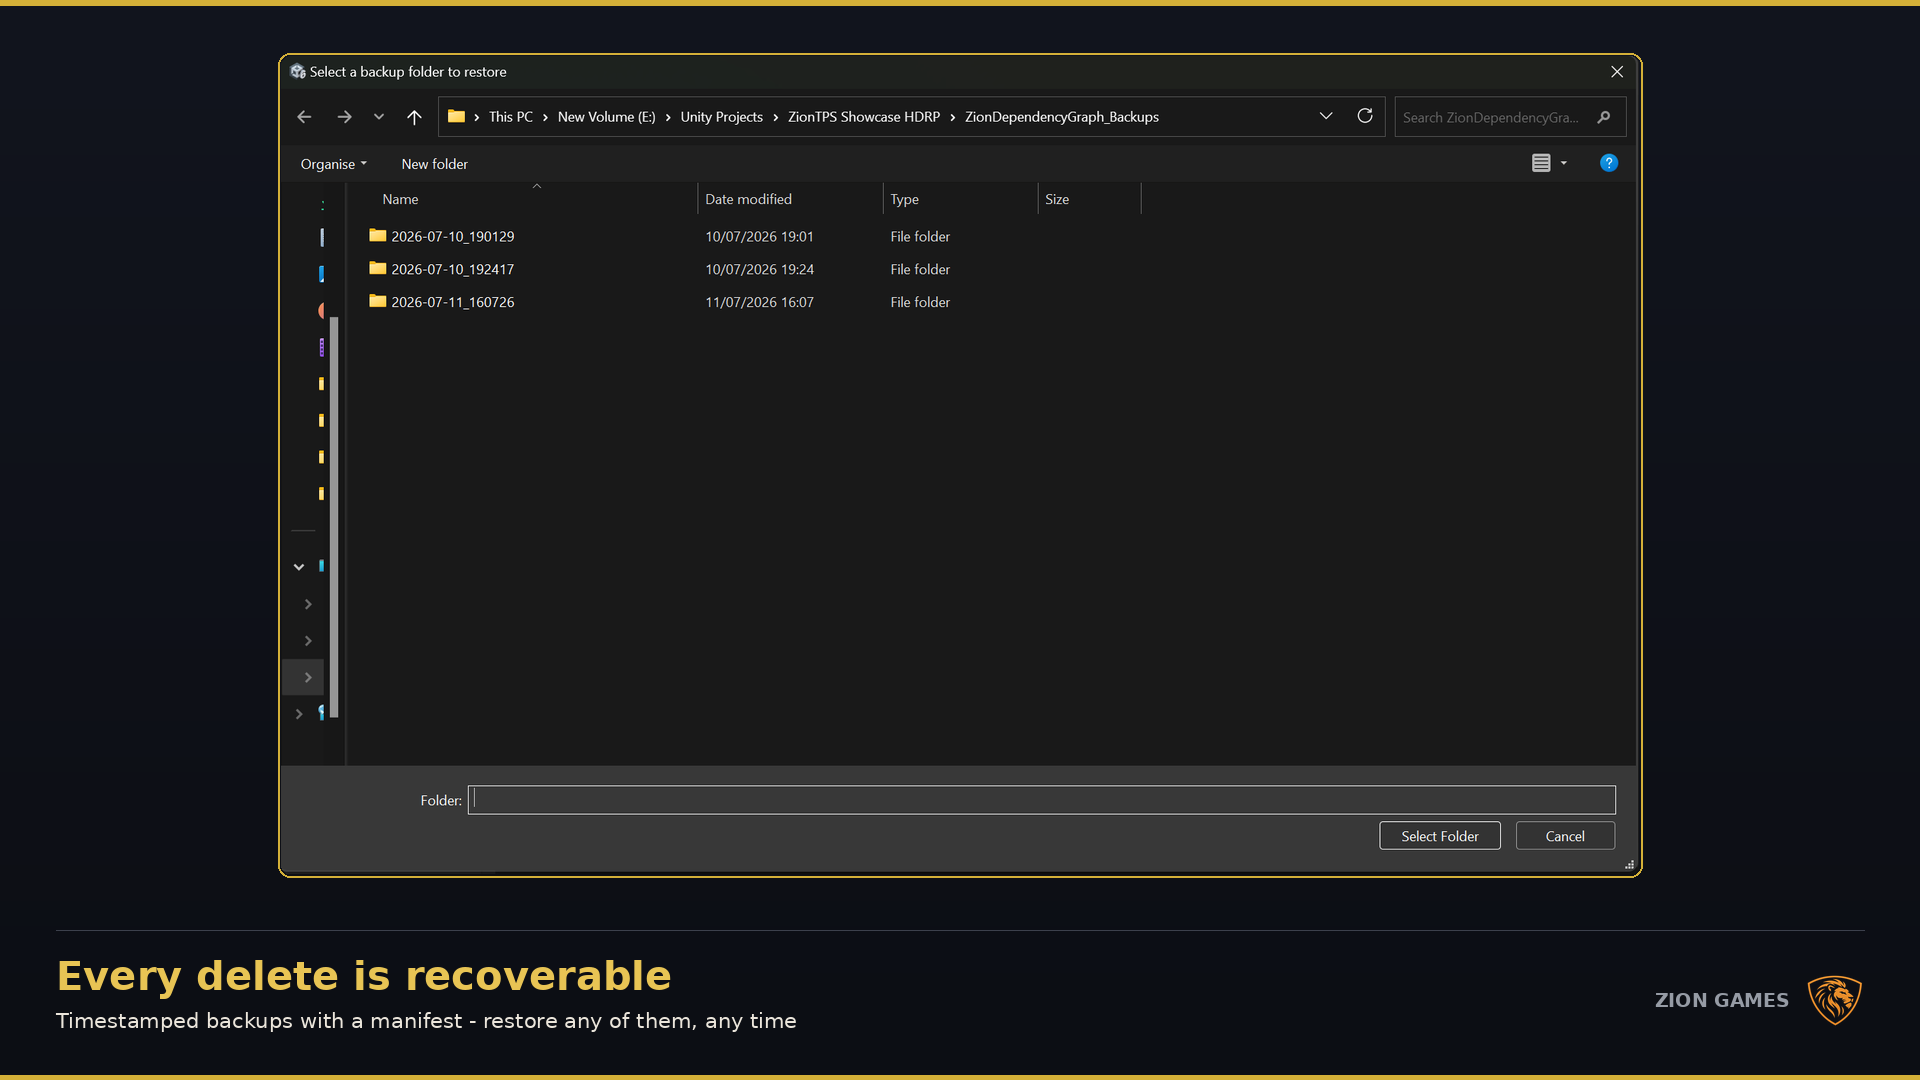
Task: Create a New folder
Action: tap(434, 164)
